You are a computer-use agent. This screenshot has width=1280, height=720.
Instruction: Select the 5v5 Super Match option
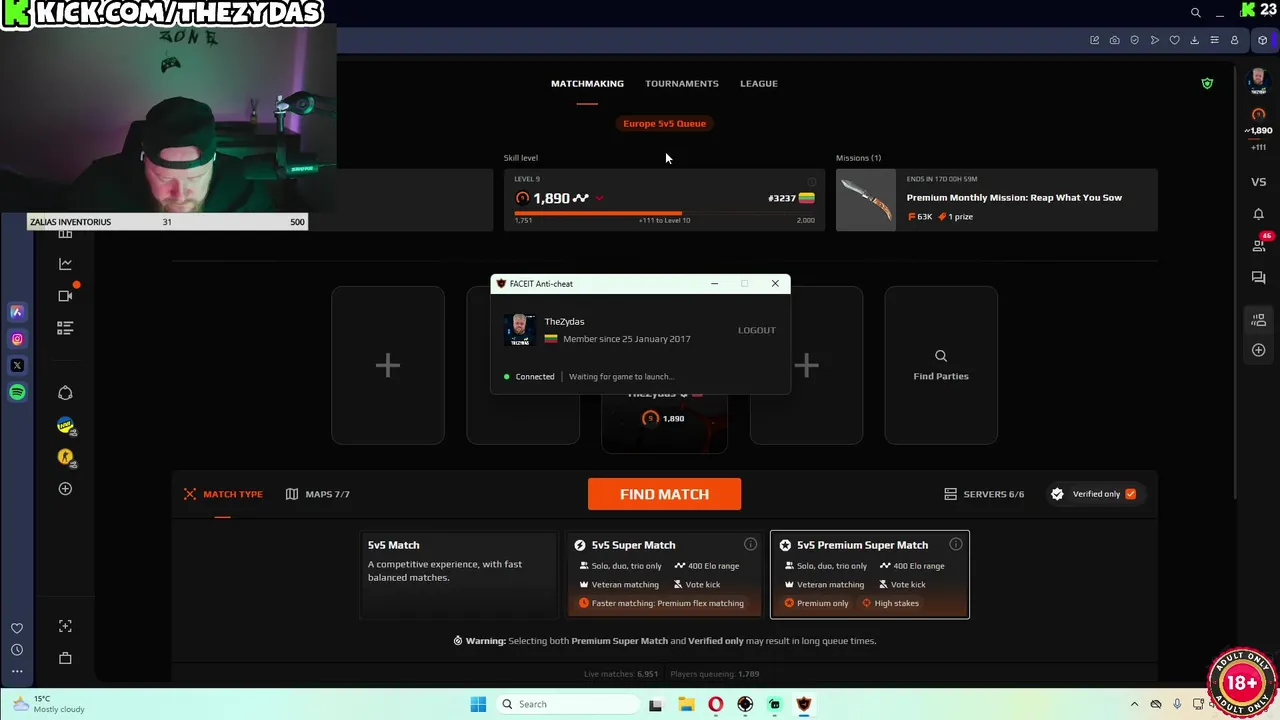coord(664,575)
